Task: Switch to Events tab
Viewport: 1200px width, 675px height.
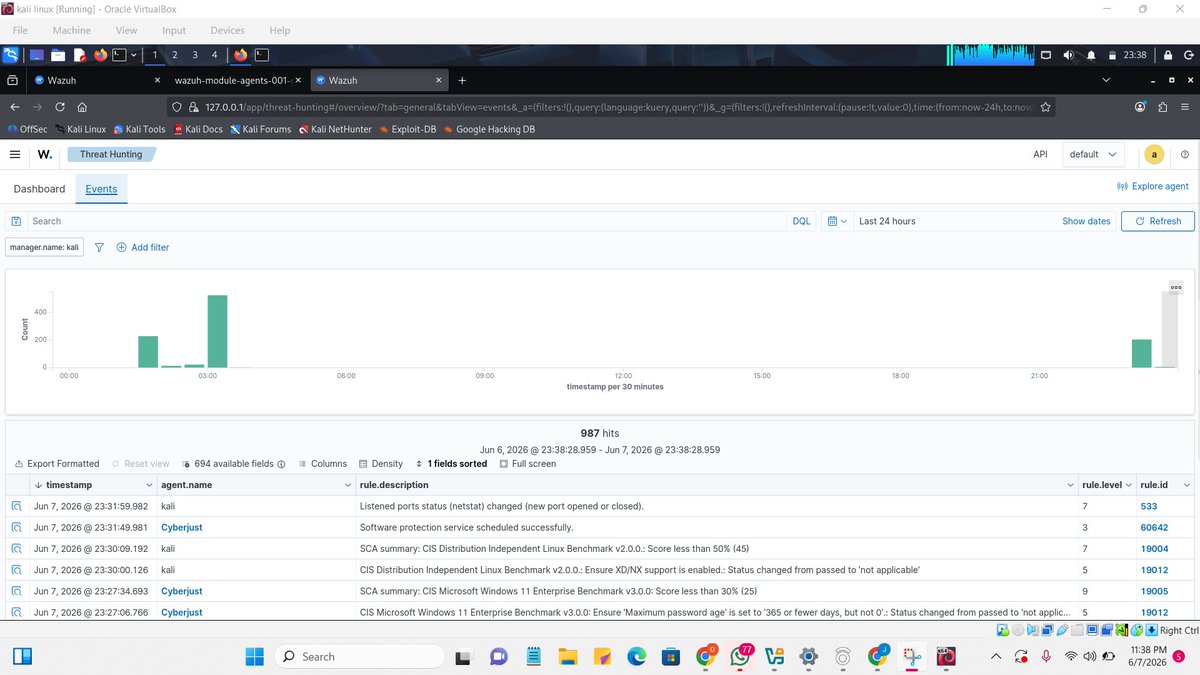Action: click(101, 189)
